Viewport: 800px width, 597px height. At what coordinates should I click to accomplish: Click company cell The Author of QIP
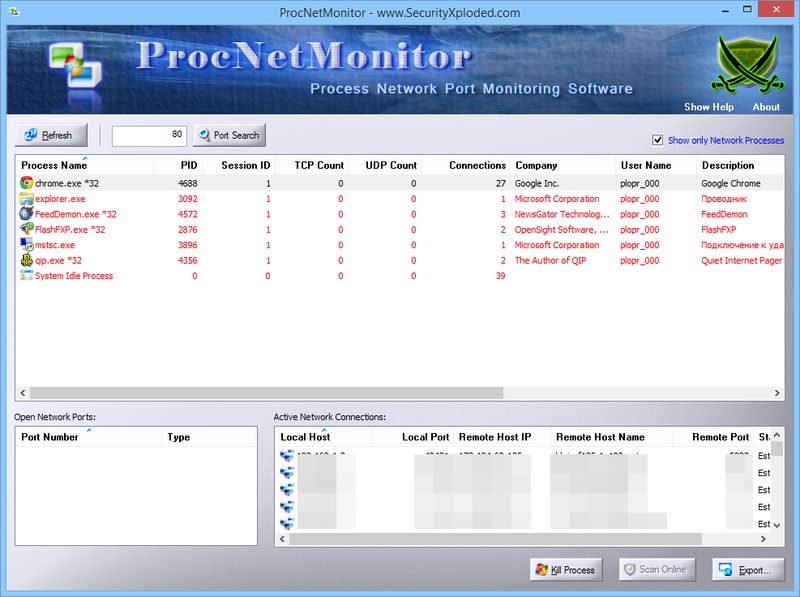pos(550,260)
